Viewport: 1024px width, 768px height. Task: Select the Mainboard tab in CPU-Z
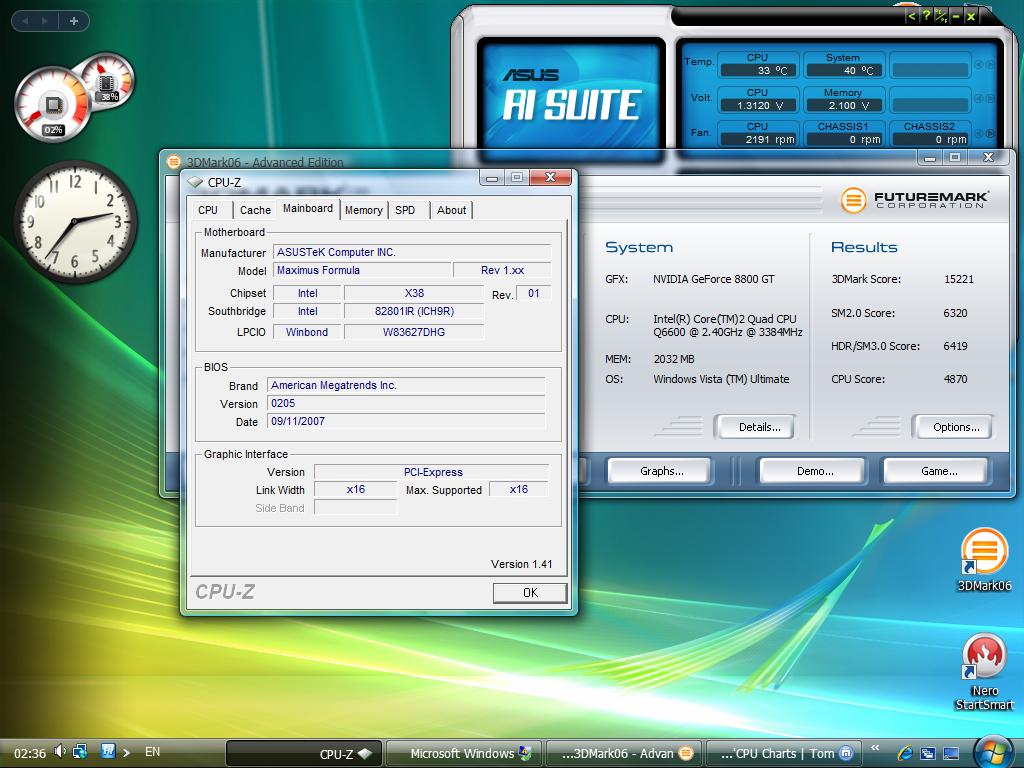(308, 208)
